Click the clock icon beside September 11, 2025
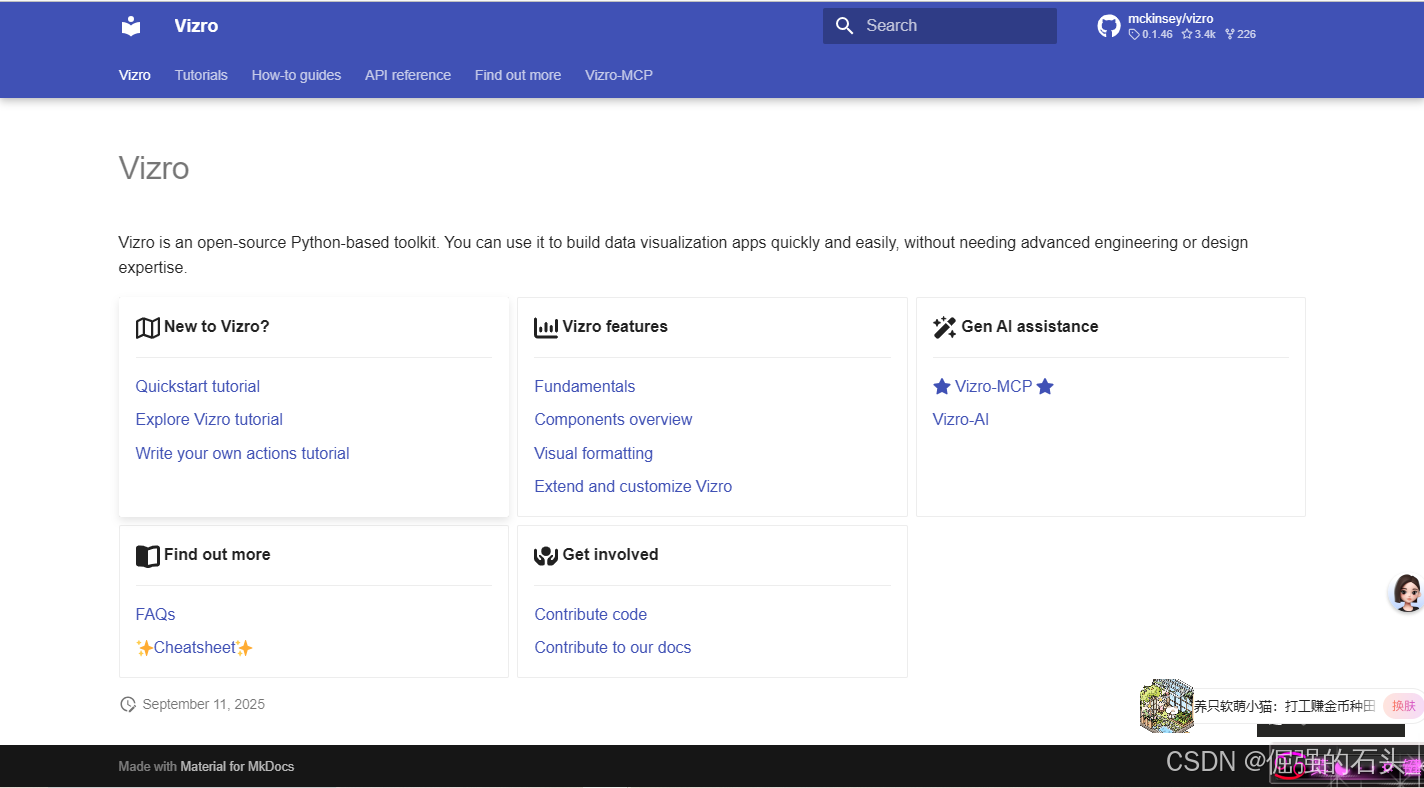This screenshot has height=788, width=1424. coord(128,705)
